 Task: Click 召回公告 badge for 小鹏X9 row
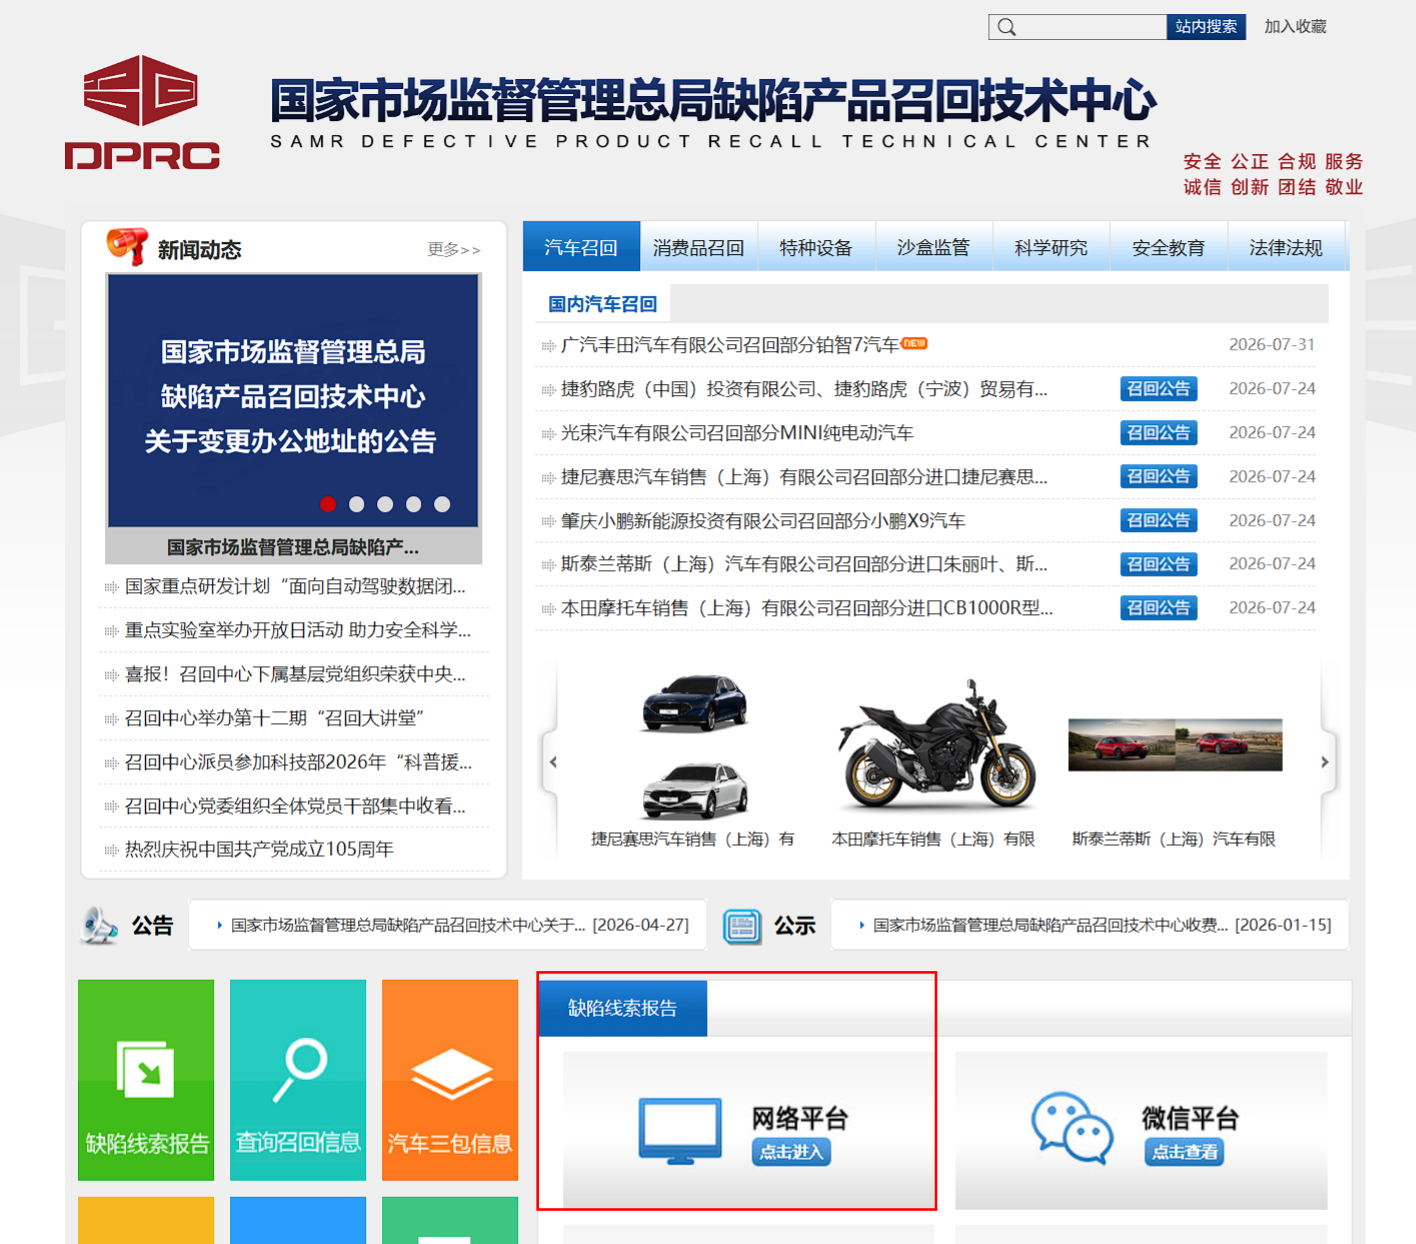pyautogui.click(x=1159, y=521)
